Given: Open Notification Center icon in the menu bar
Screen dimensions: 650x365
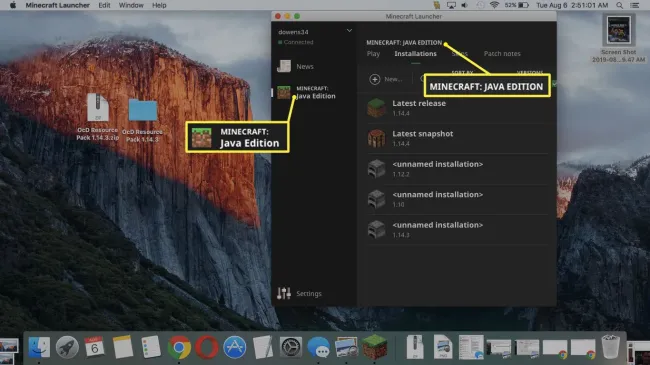Looking at the screenshot, I should point(635,5).
